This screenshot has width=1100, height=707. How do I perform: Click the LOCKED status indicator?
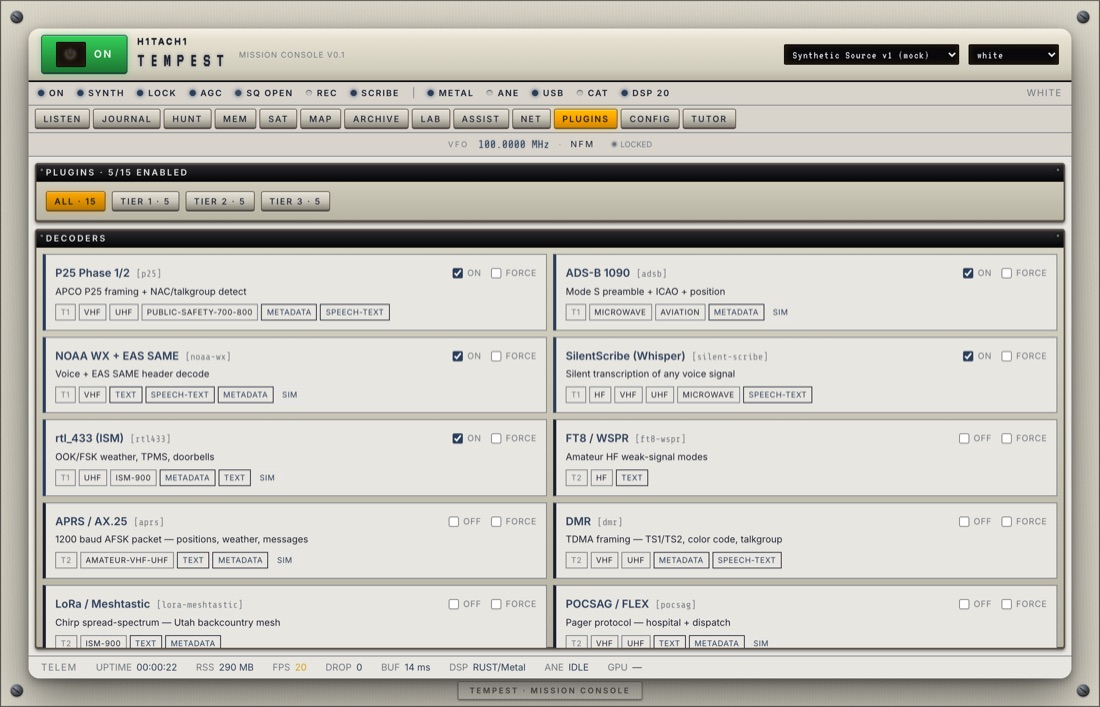click(x=631, y=144)
